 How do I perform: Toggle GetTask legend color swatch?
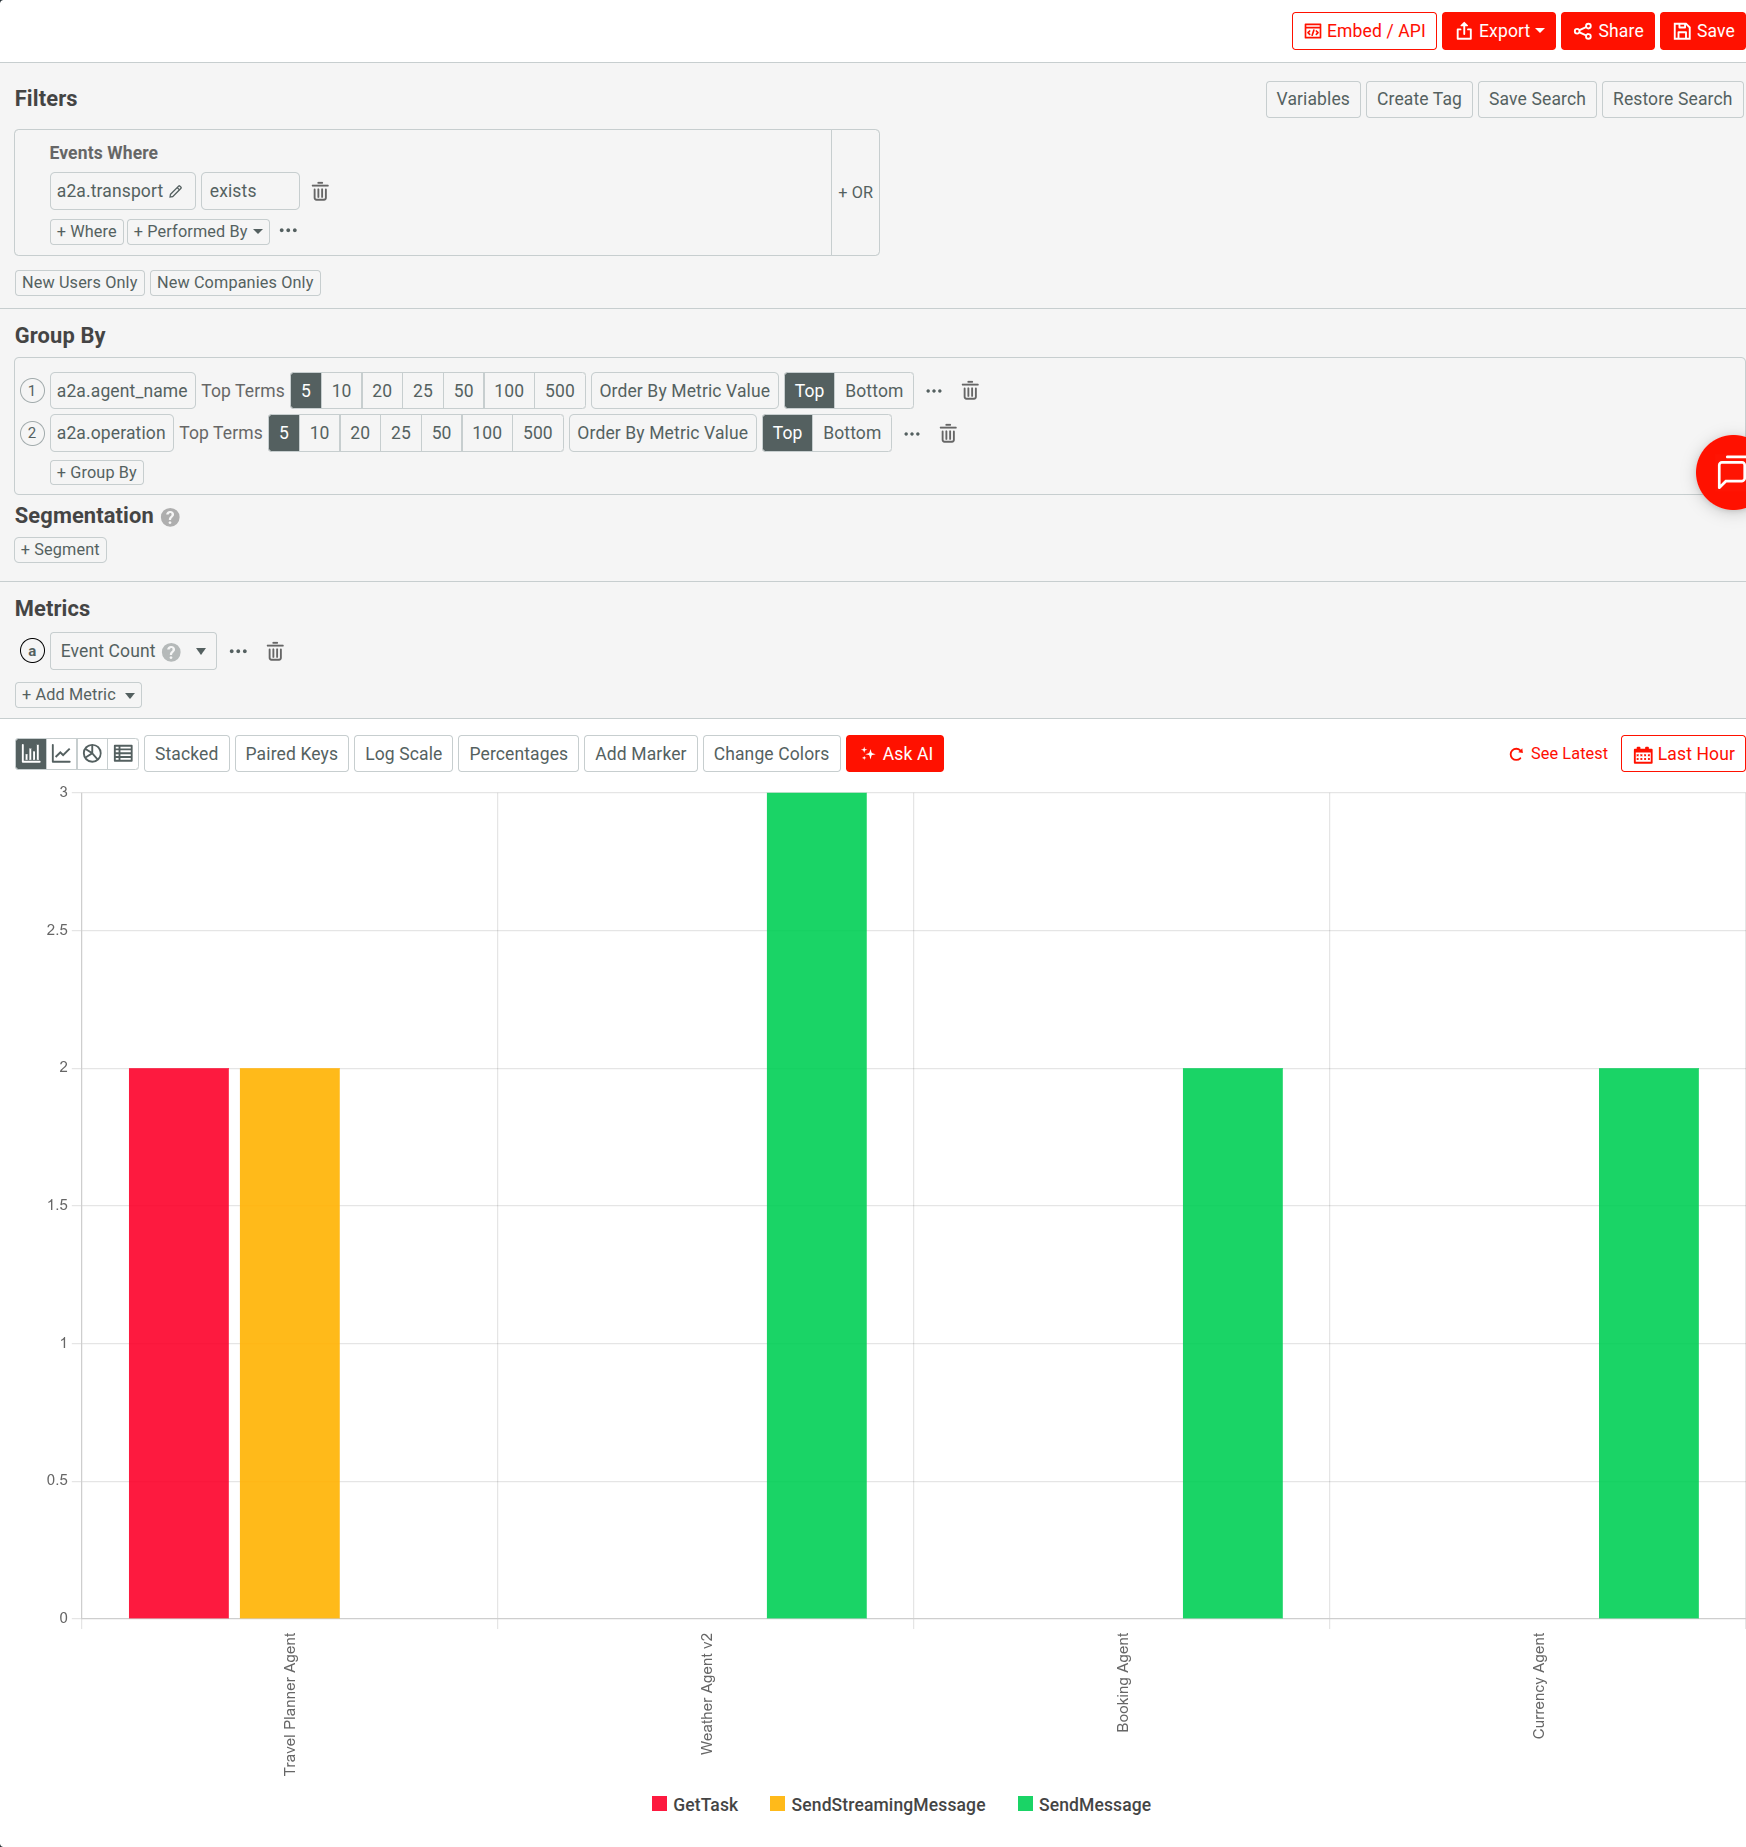(659, 1804)
